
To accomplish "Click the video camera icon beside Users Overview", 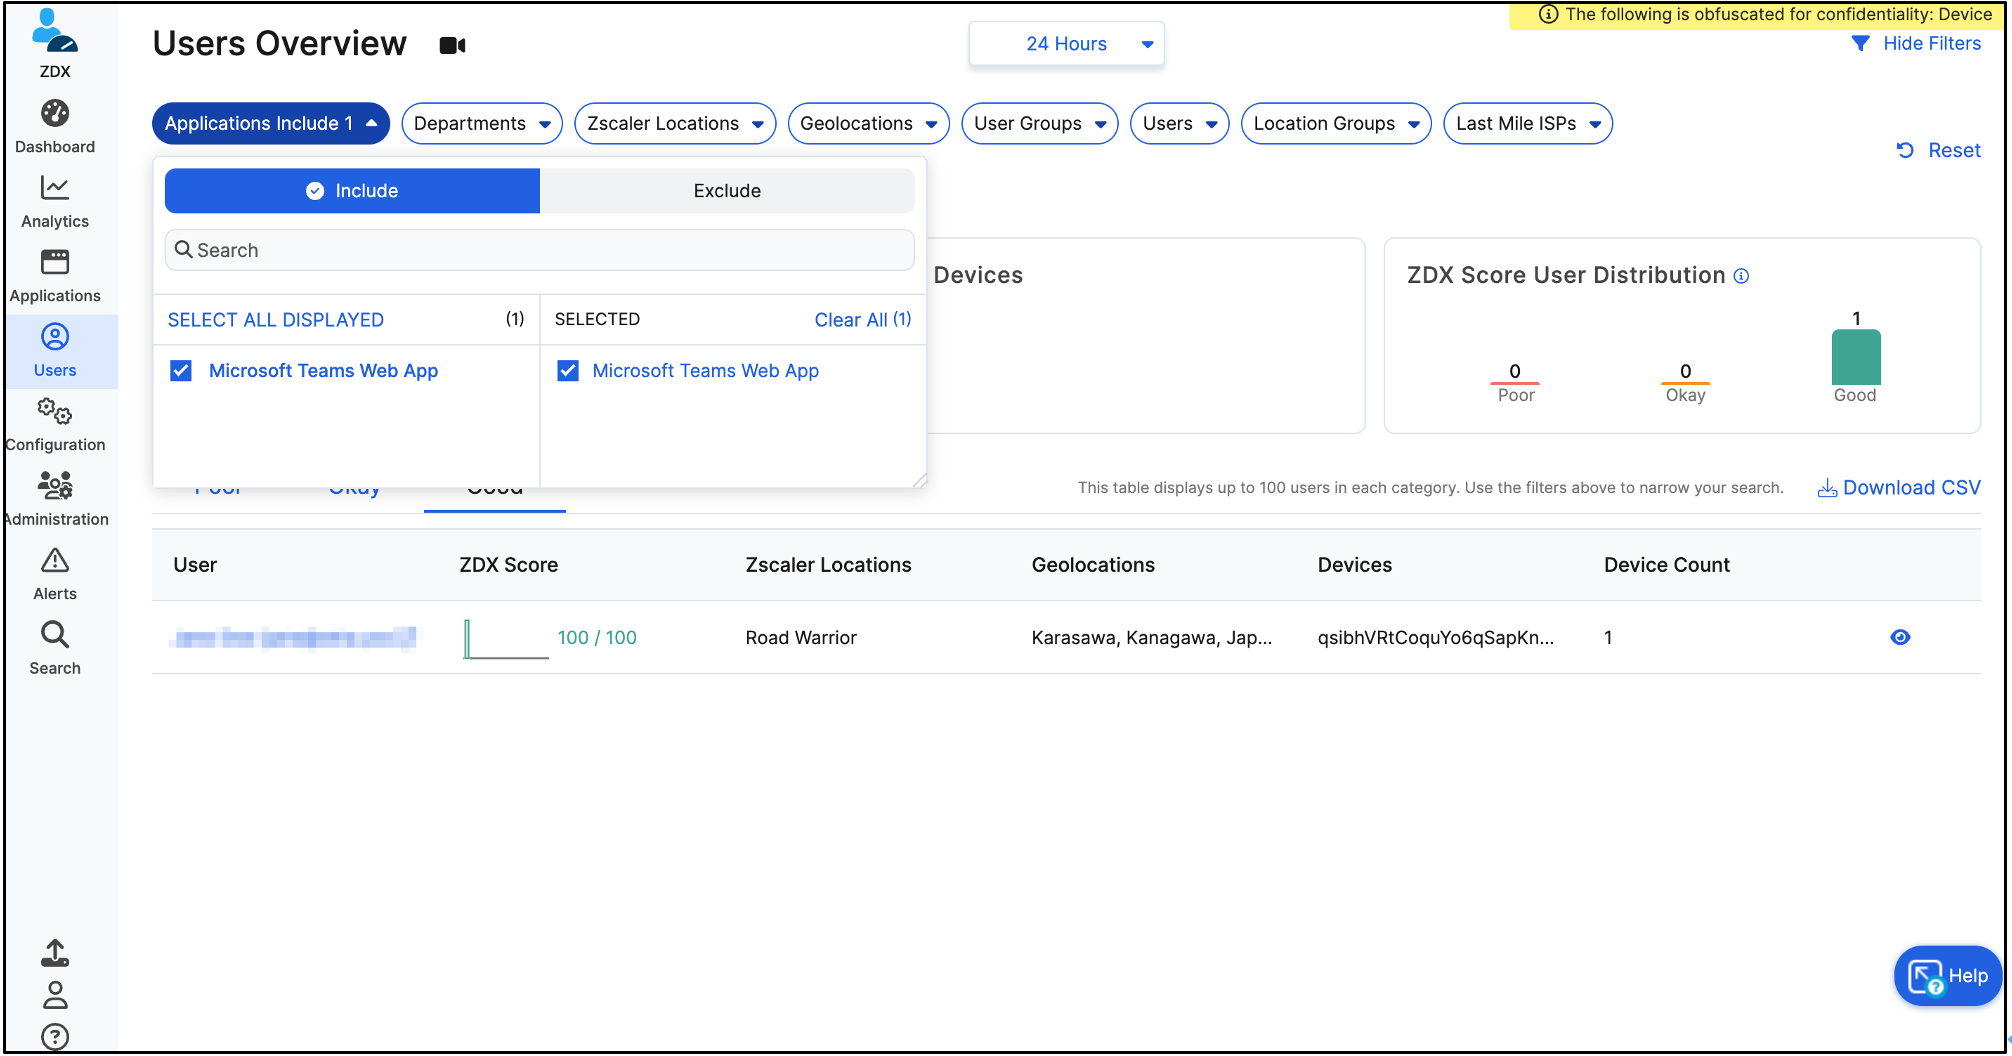I will click(x=453, y=45).
